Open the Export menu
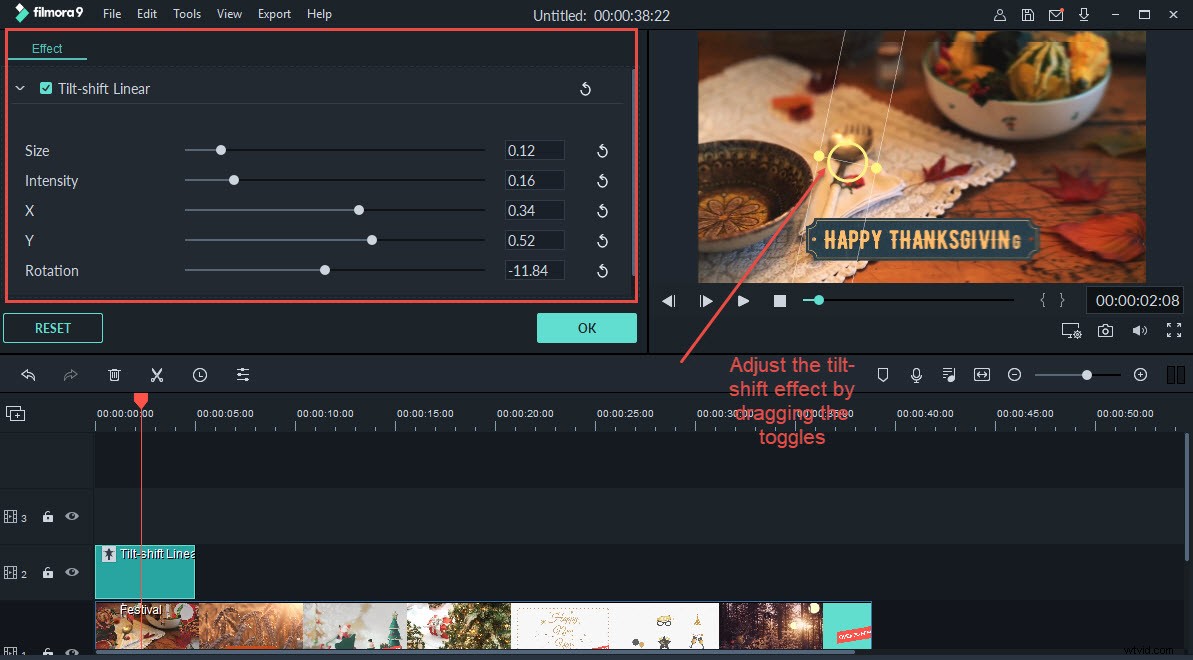Screen dimensions: 1193x660 273,13
